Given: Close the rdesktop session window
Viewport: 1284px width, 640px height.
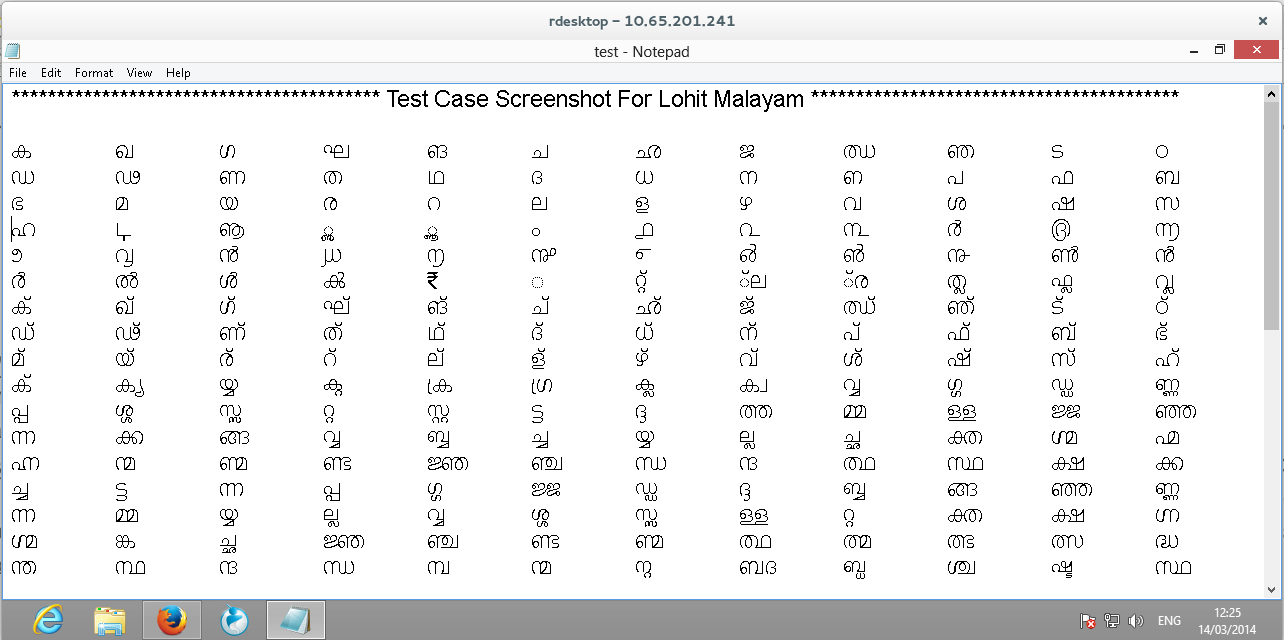Looking at the screenshot, I should coord(1262,20).
